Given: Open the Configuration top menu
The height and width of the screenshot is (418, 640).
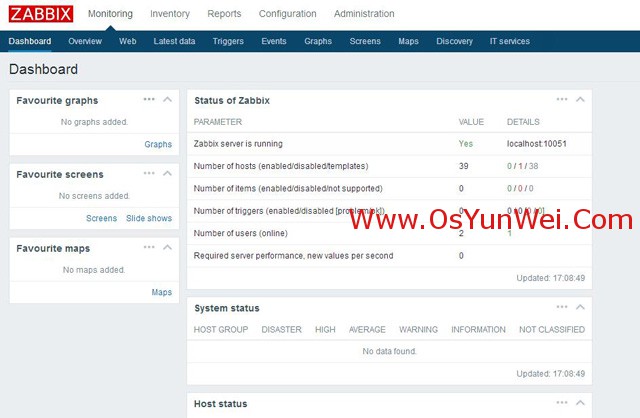Looking at the screenshot, I should 287,14.
